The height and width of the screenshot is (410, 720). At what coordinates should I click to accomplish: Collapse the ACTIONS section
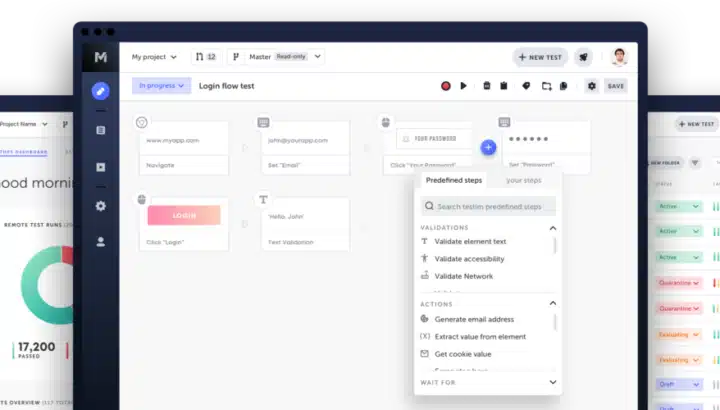pyautogui.click(x=552, y=303)
